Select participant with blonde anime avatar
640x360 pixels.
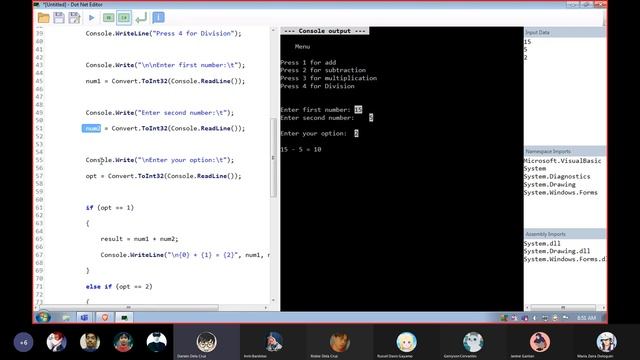pyautogui.click(x=406, y=342)
